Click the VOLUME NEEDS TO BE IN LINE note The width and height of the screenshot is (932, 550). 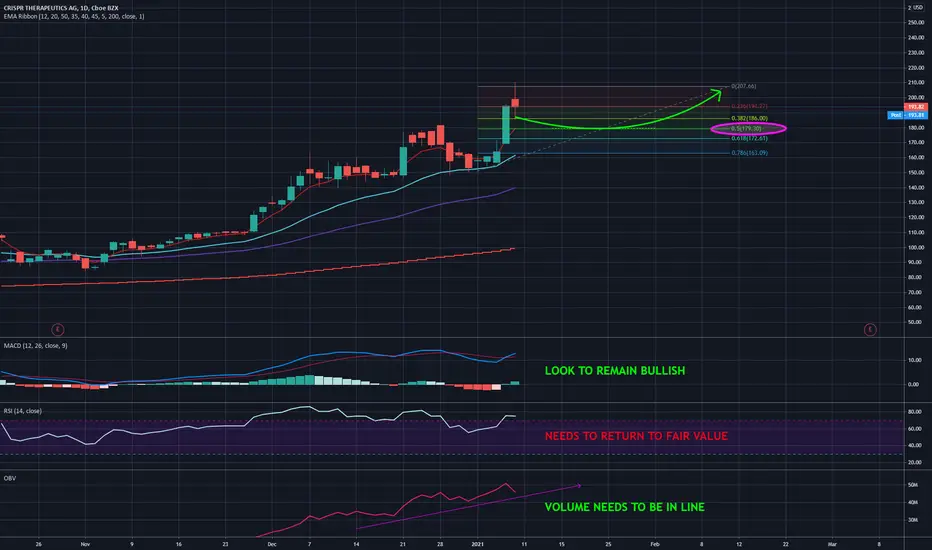coord(625,507)
